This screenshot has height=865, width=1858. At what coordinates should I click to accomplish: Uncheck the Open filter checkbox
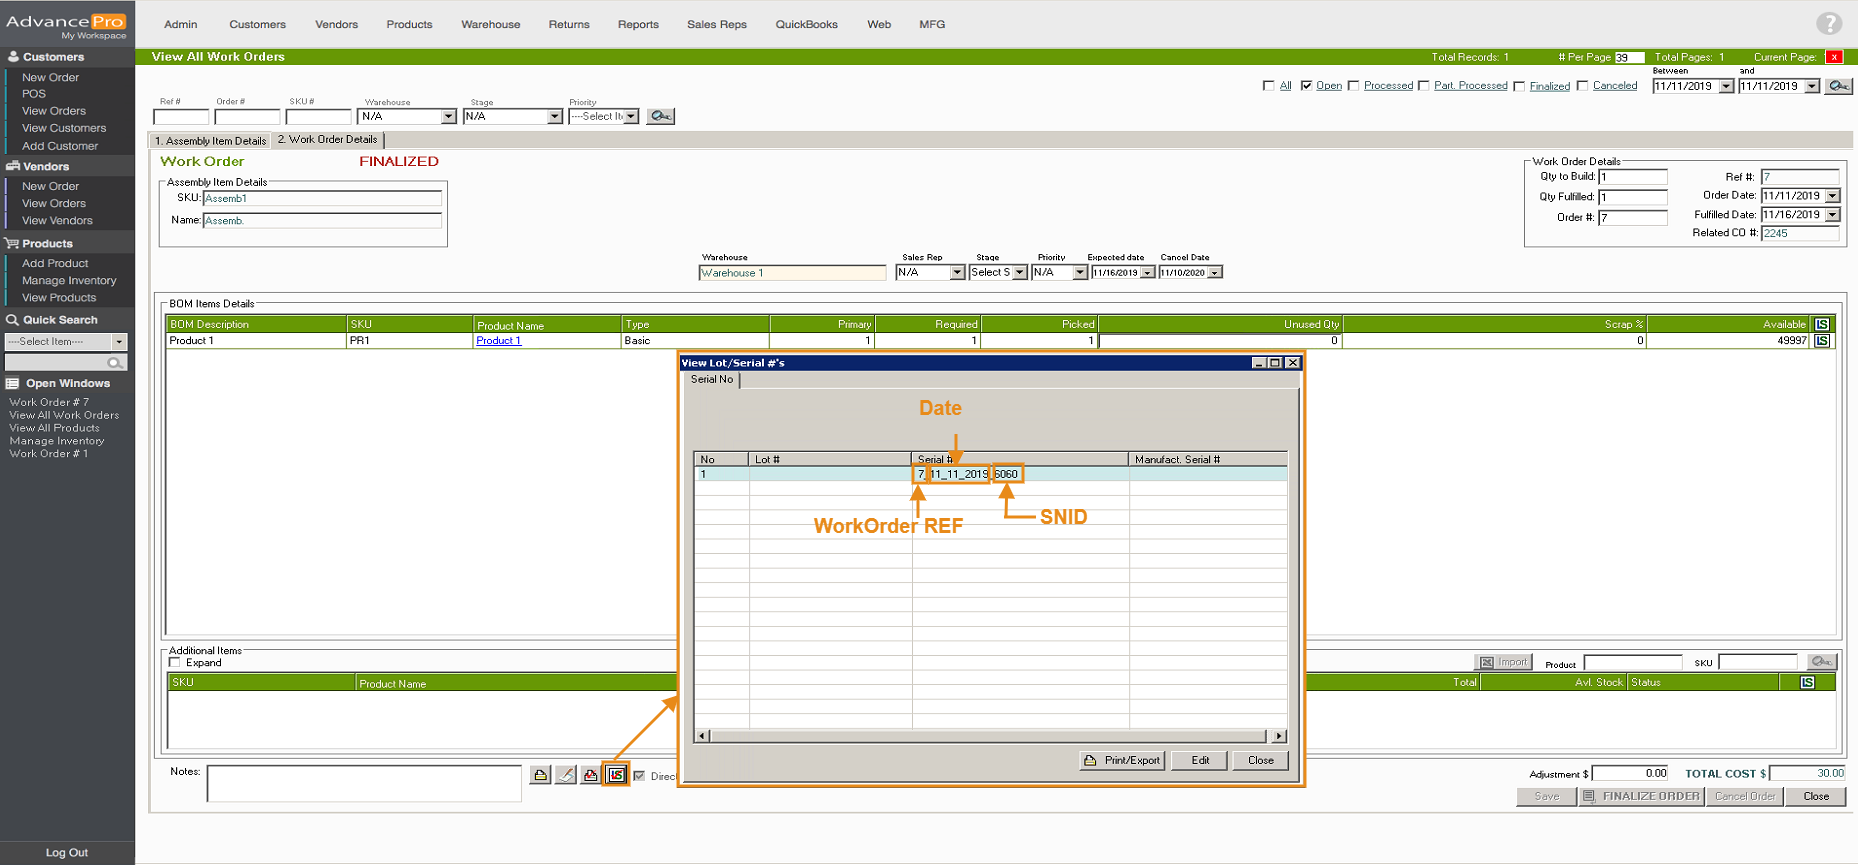pos(1306,86)
